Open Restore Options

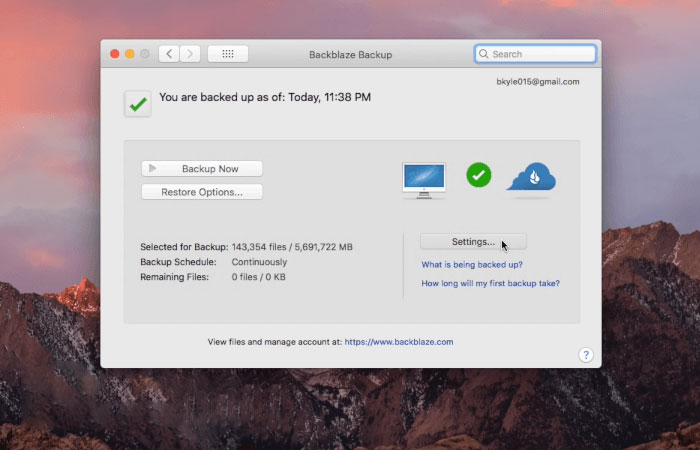tap(202, 192)
